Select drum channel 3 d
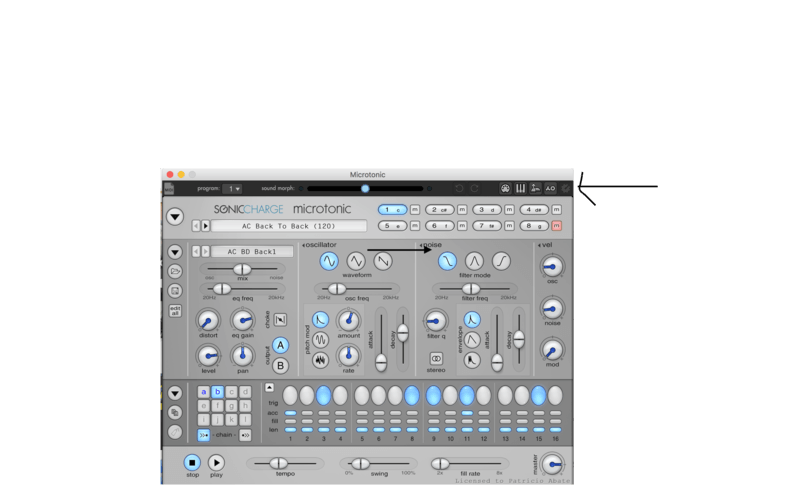 [487, 210]
